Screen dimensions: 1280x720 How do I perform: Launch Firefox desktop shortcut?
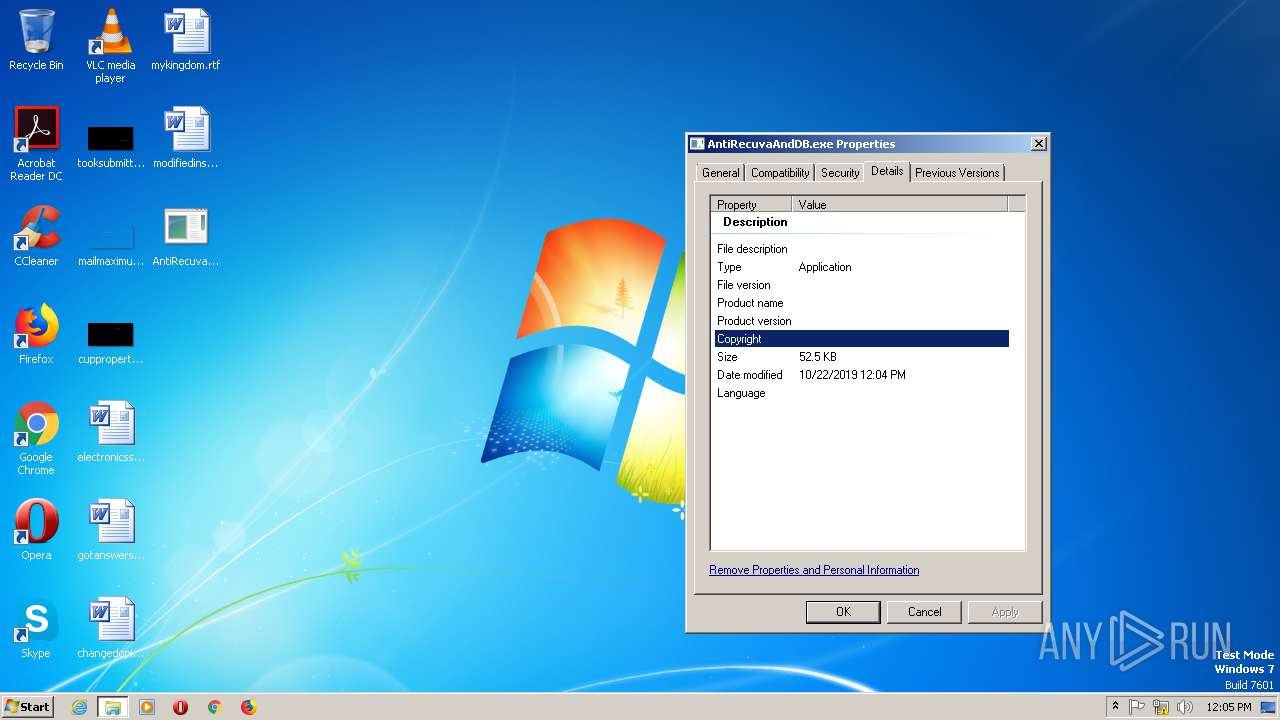tap(36, 334)
